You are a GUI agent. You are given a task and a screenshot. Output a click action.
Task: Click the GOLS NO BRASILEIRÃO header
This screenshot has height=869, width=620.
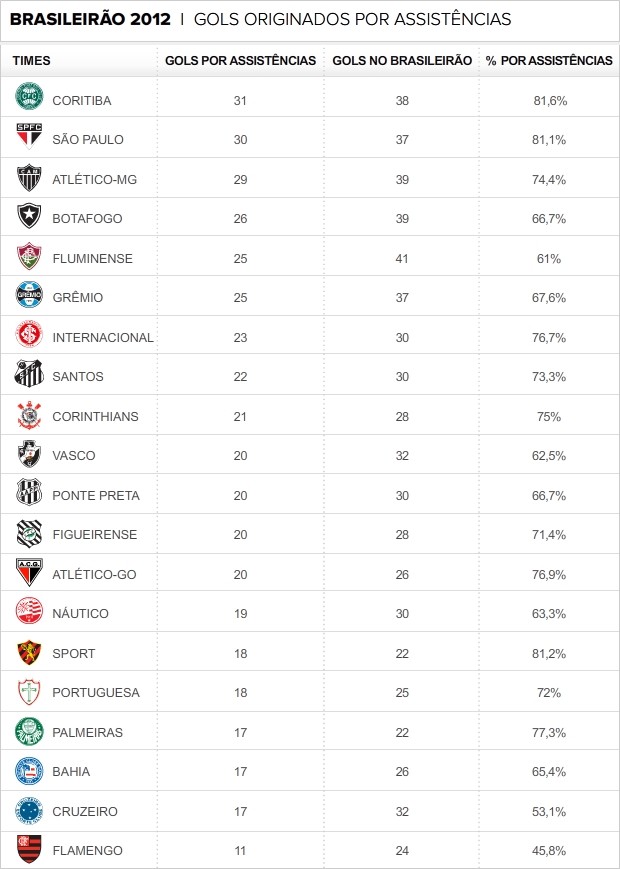pos(402,61)
